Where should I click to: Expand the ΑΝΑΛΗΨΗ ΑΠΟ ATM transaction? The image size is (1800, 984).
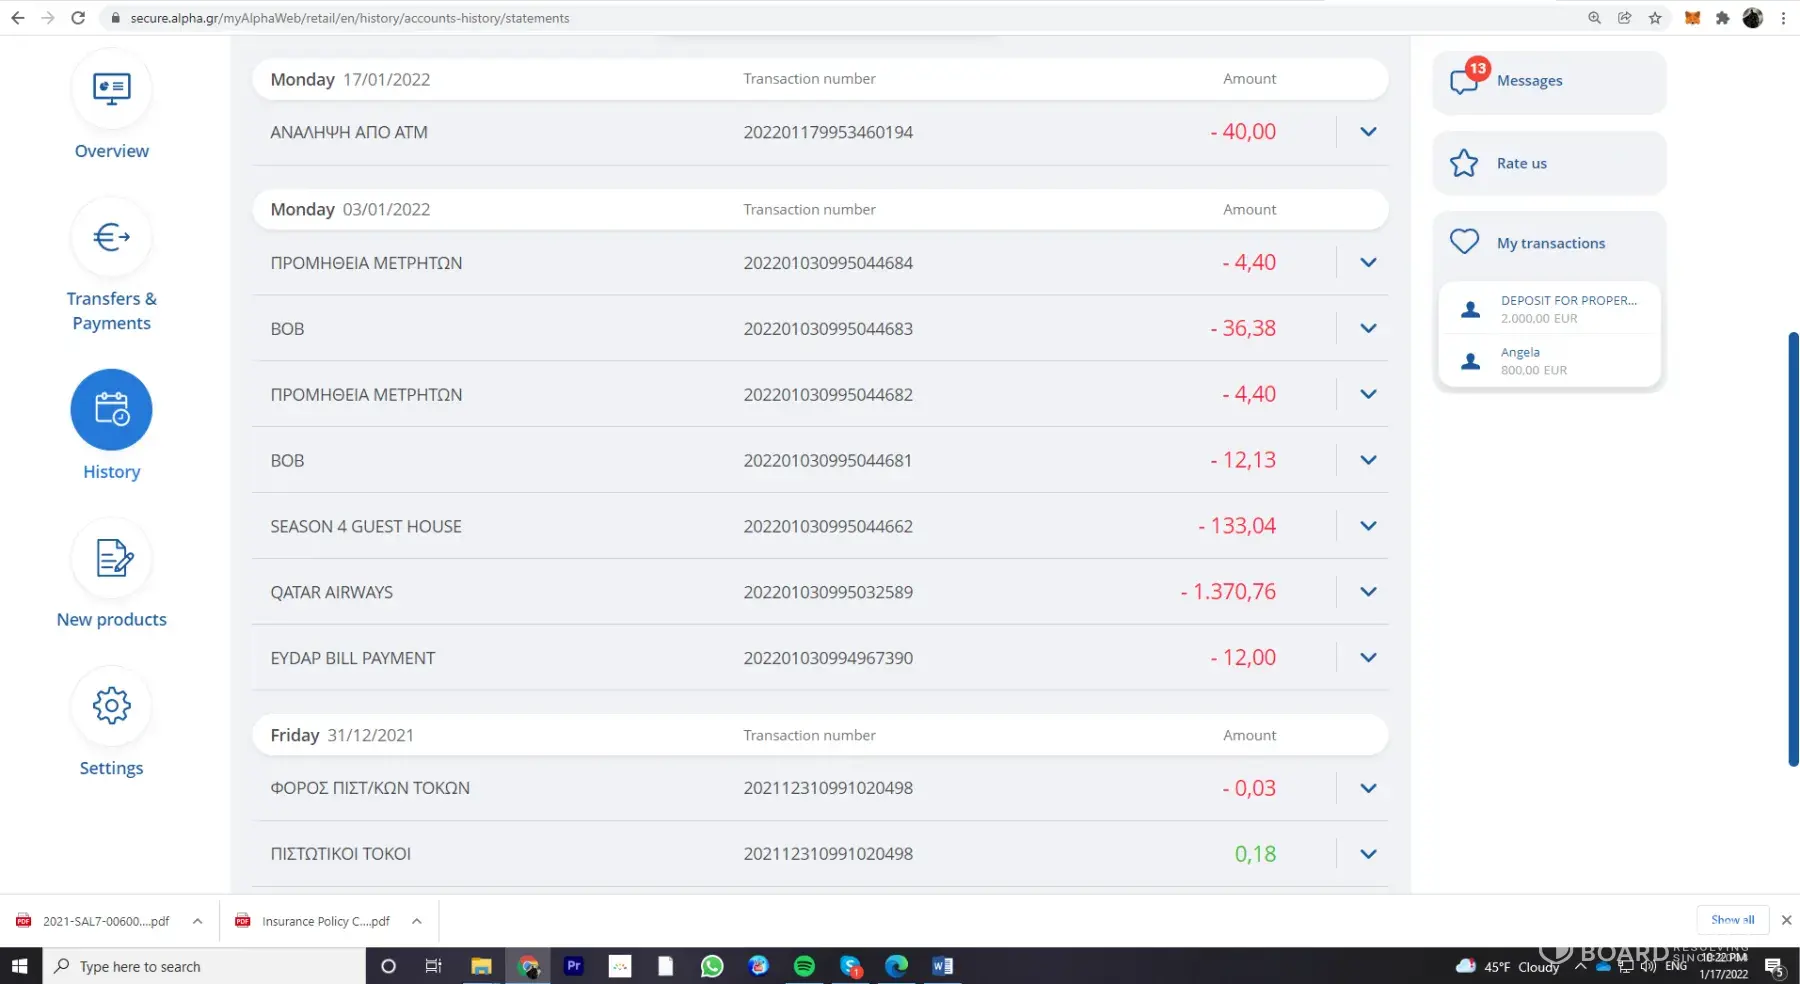pos(1368,132)
